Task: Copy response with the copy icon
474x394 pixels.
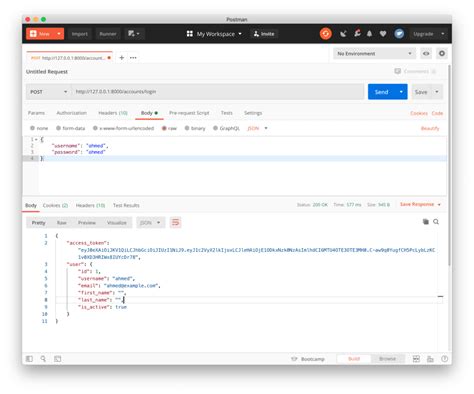Action: click(426, 222)
